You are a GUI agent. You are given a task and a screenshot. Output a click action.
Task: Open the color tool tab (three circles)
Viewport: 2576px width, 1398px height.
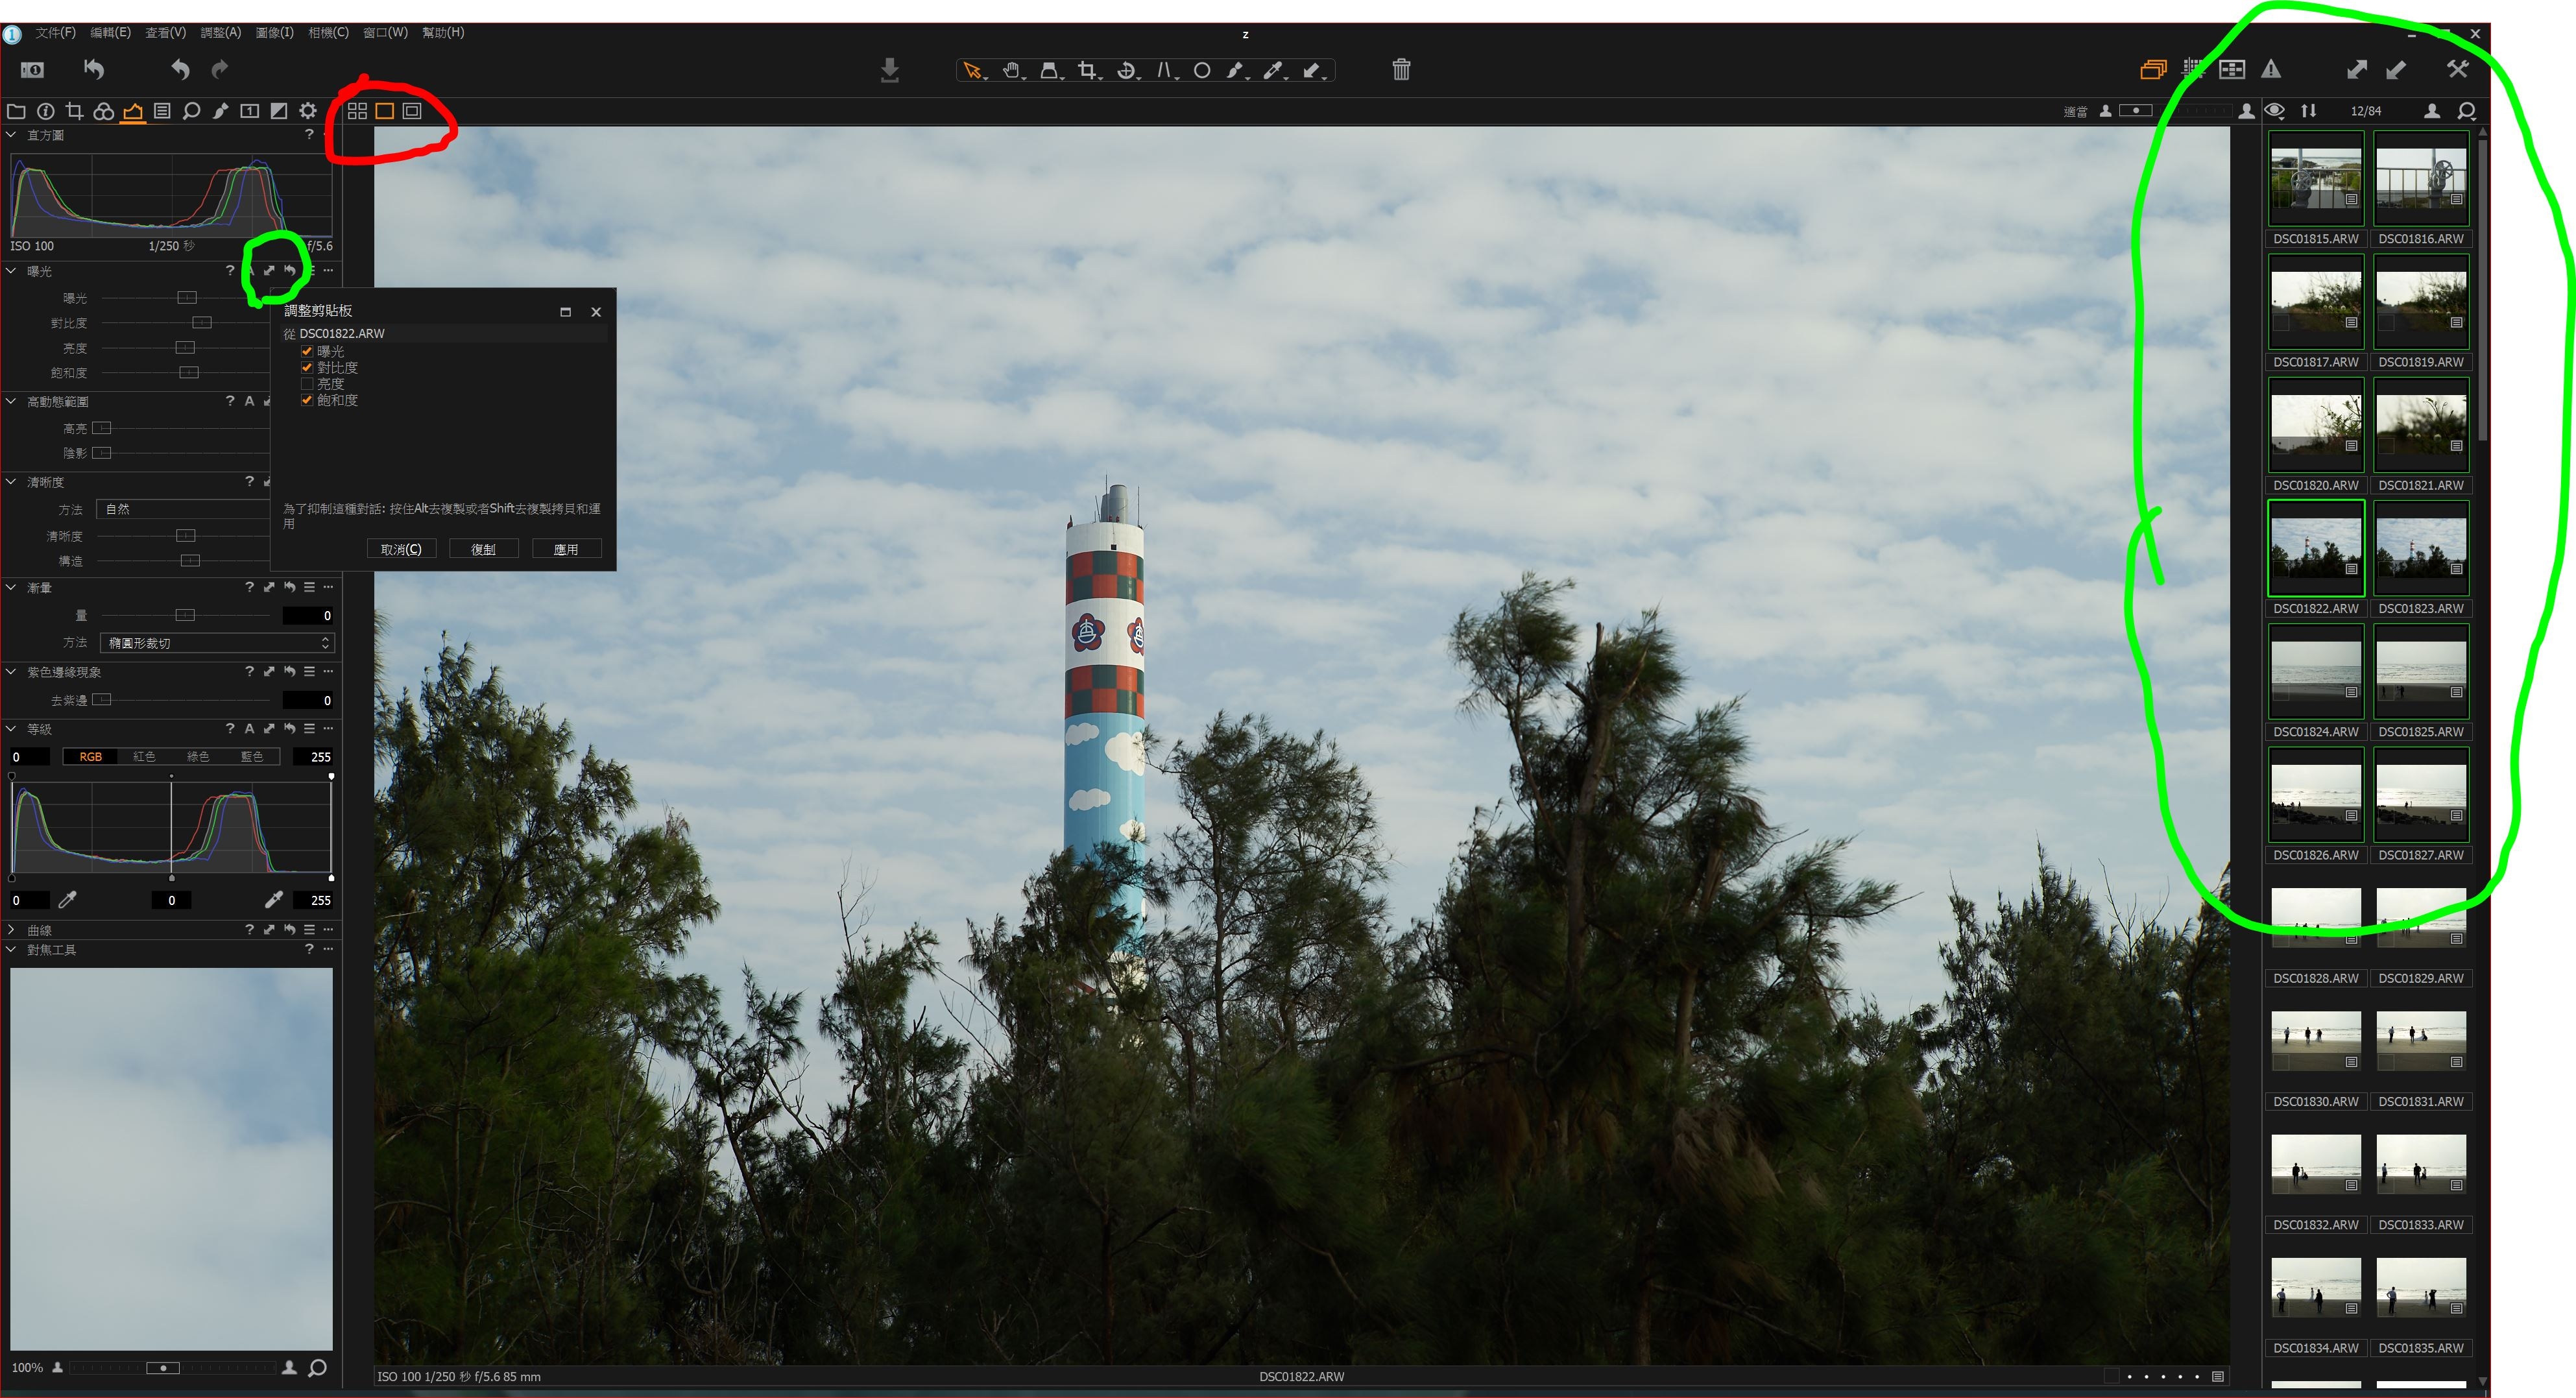(103, 111)
